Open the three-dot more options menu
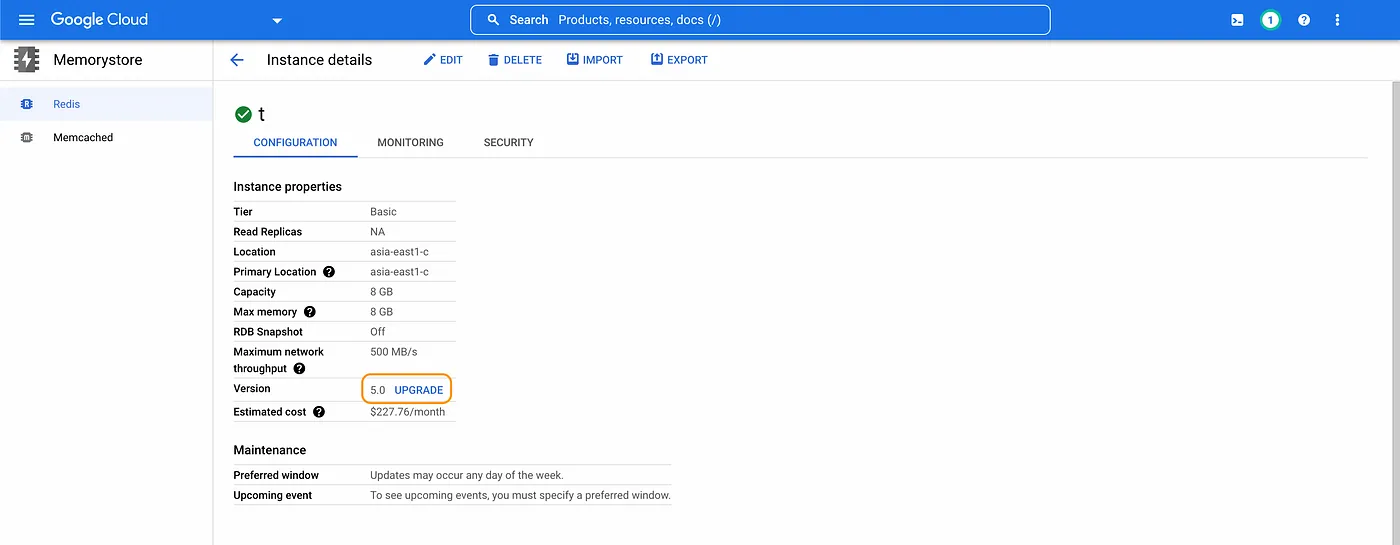The height and width of the screenshot is (545, 1400). coord(1337,20)
